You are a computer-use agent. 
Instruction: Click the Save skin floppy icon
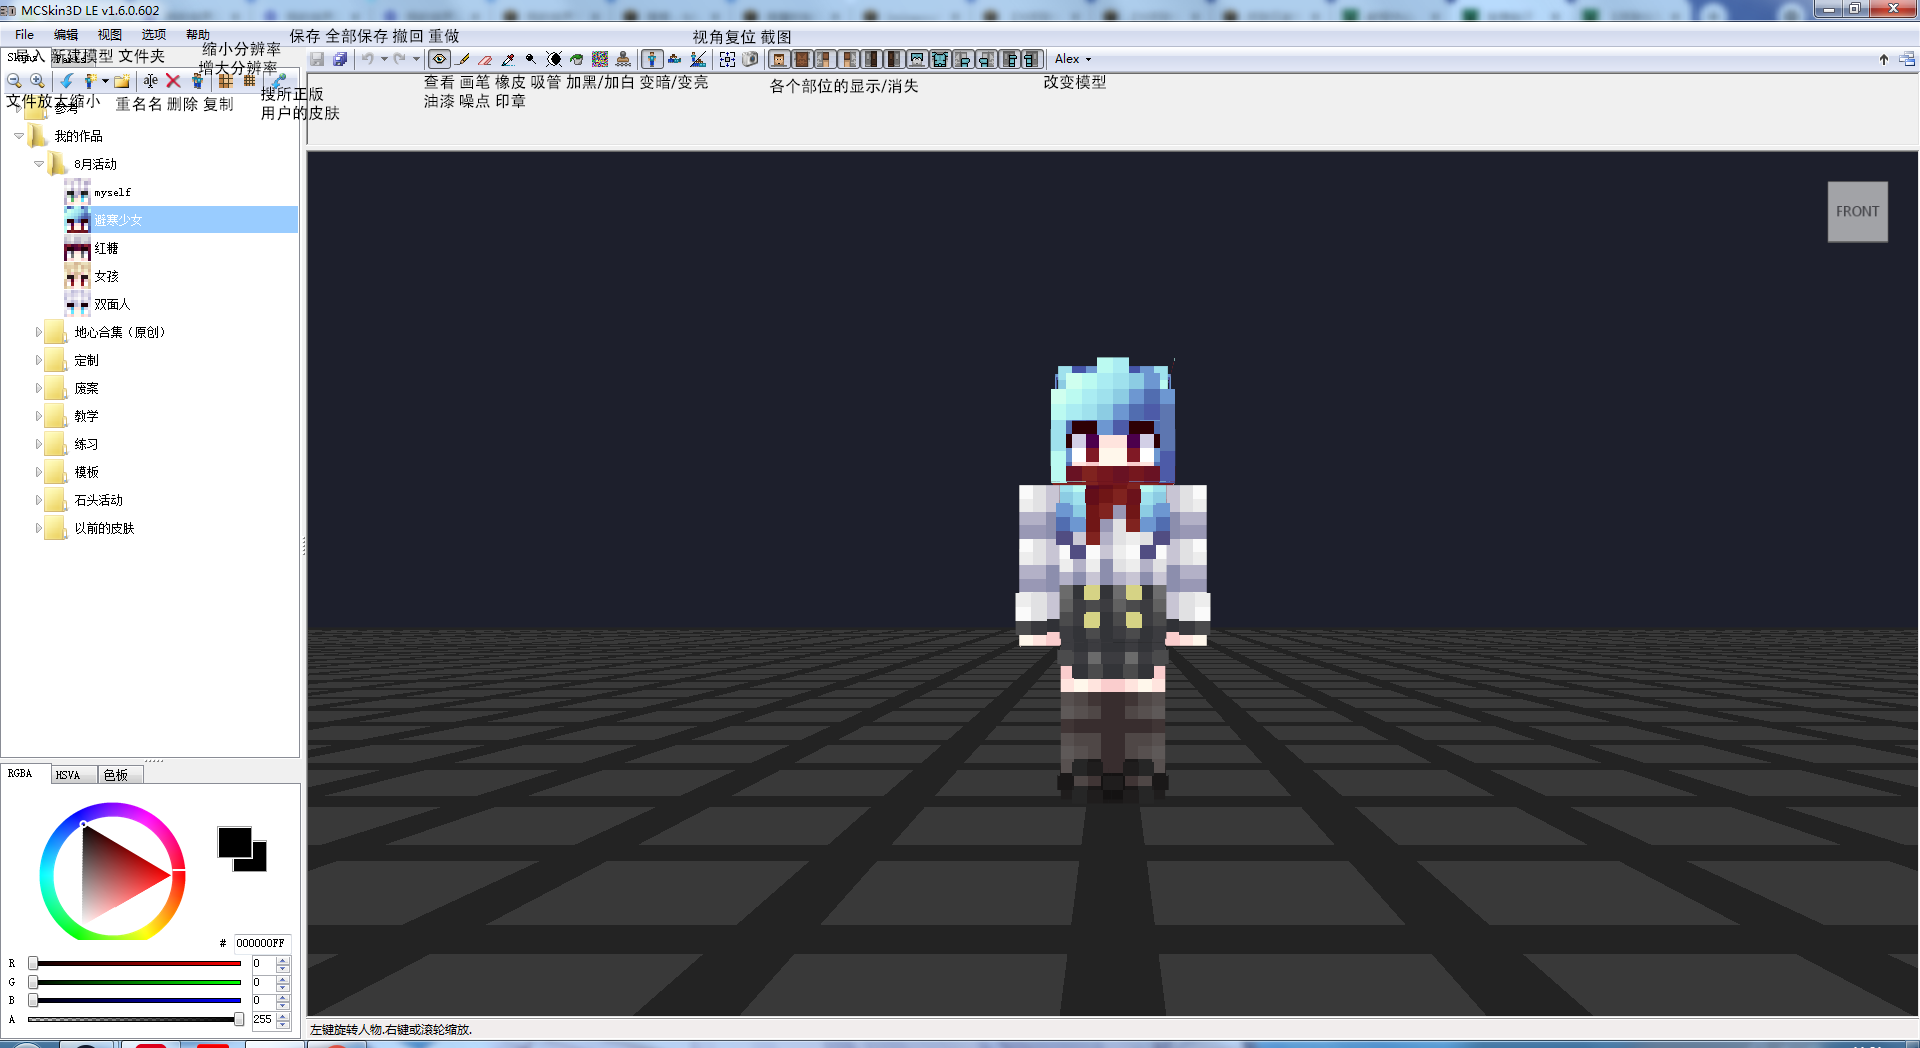click(x=317, y=59)
